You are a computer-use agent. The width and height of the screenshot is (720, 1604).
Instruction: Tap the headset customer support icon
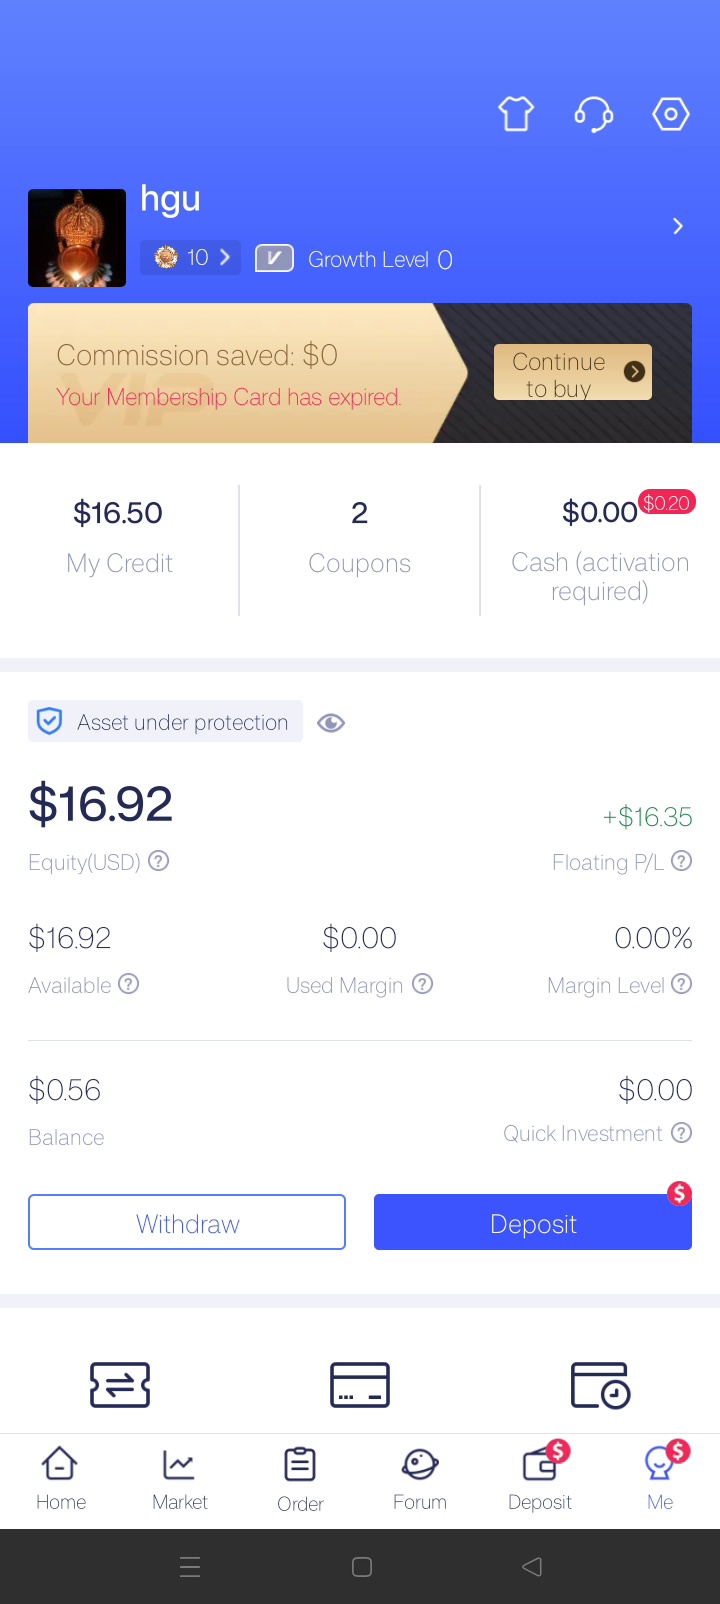(x=594, y=114)
